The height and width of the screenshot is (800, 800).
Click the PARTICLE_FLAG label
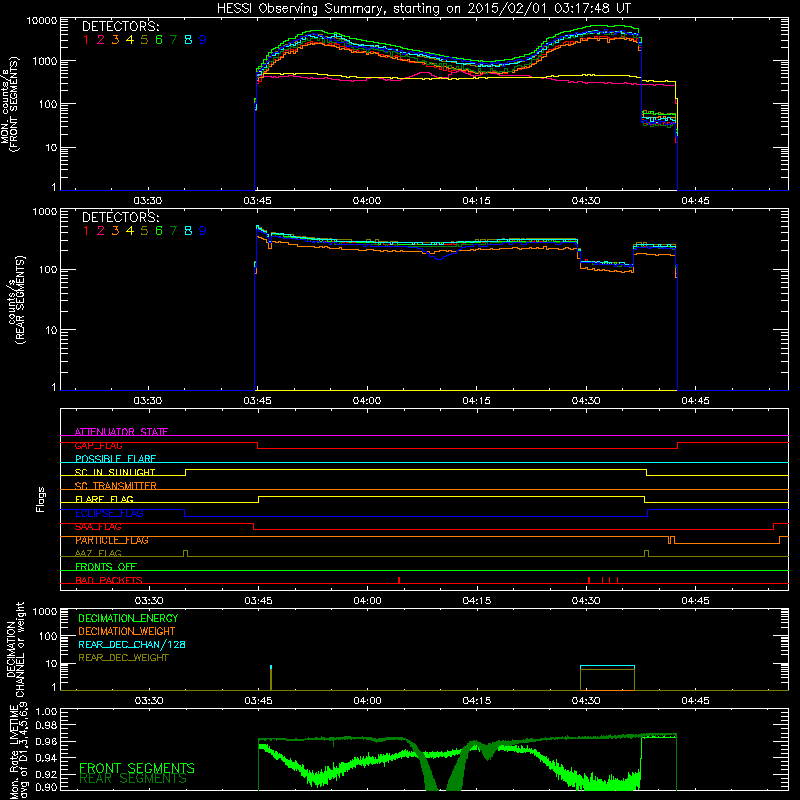click(112, 540)
